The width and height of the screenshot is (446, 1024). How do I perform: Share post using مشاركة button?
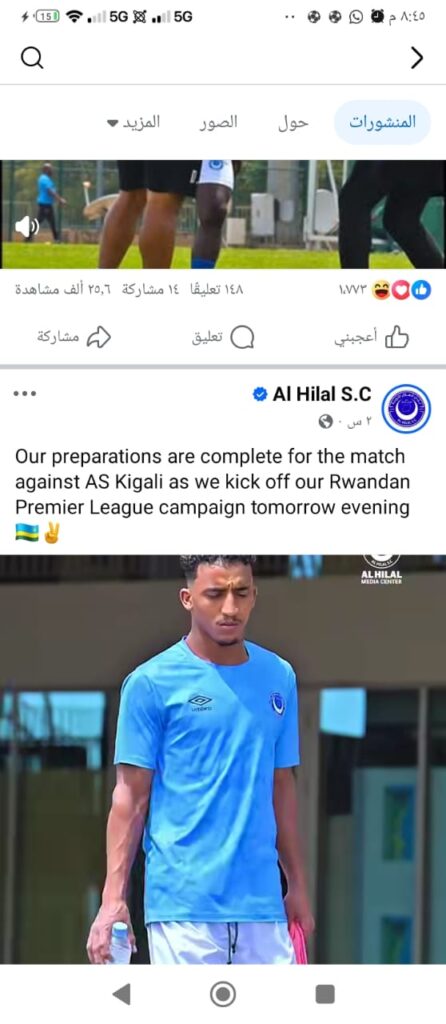pos(74,338)
